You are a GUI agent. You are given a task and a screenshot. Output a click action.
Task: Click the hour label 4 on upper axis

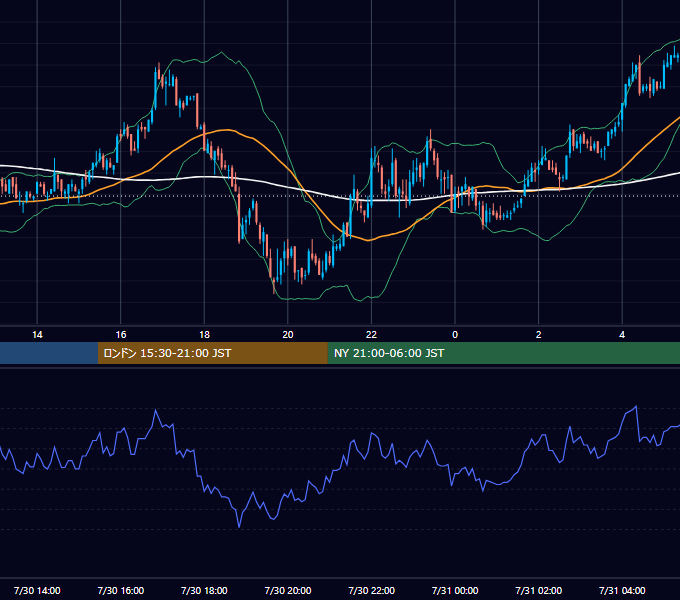pyautogui.click(x=622, y=335)
